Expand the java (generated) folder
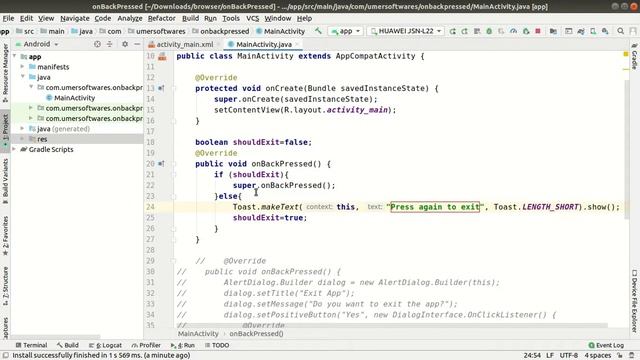Screen dimensions: 640x360 (x=23, y=129)
